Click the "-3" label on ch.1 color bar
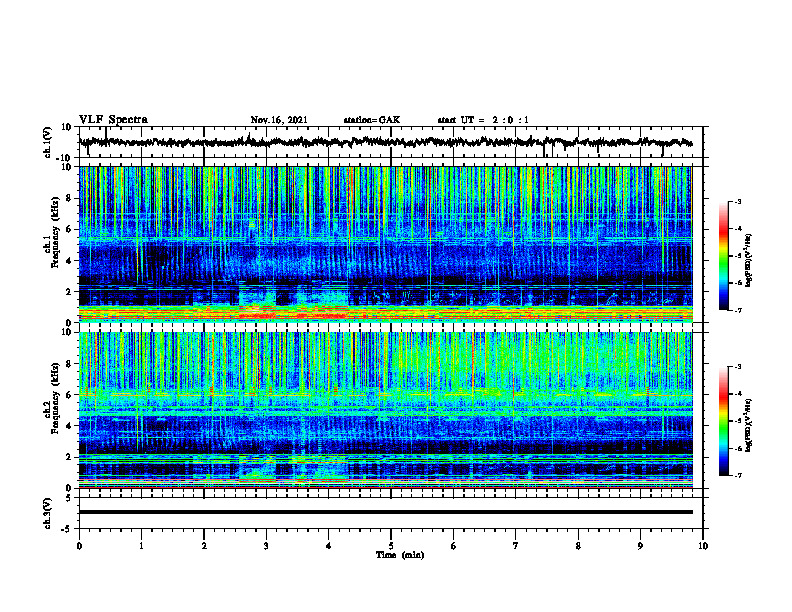The image size is (792, 612). [x=738, y=201]
